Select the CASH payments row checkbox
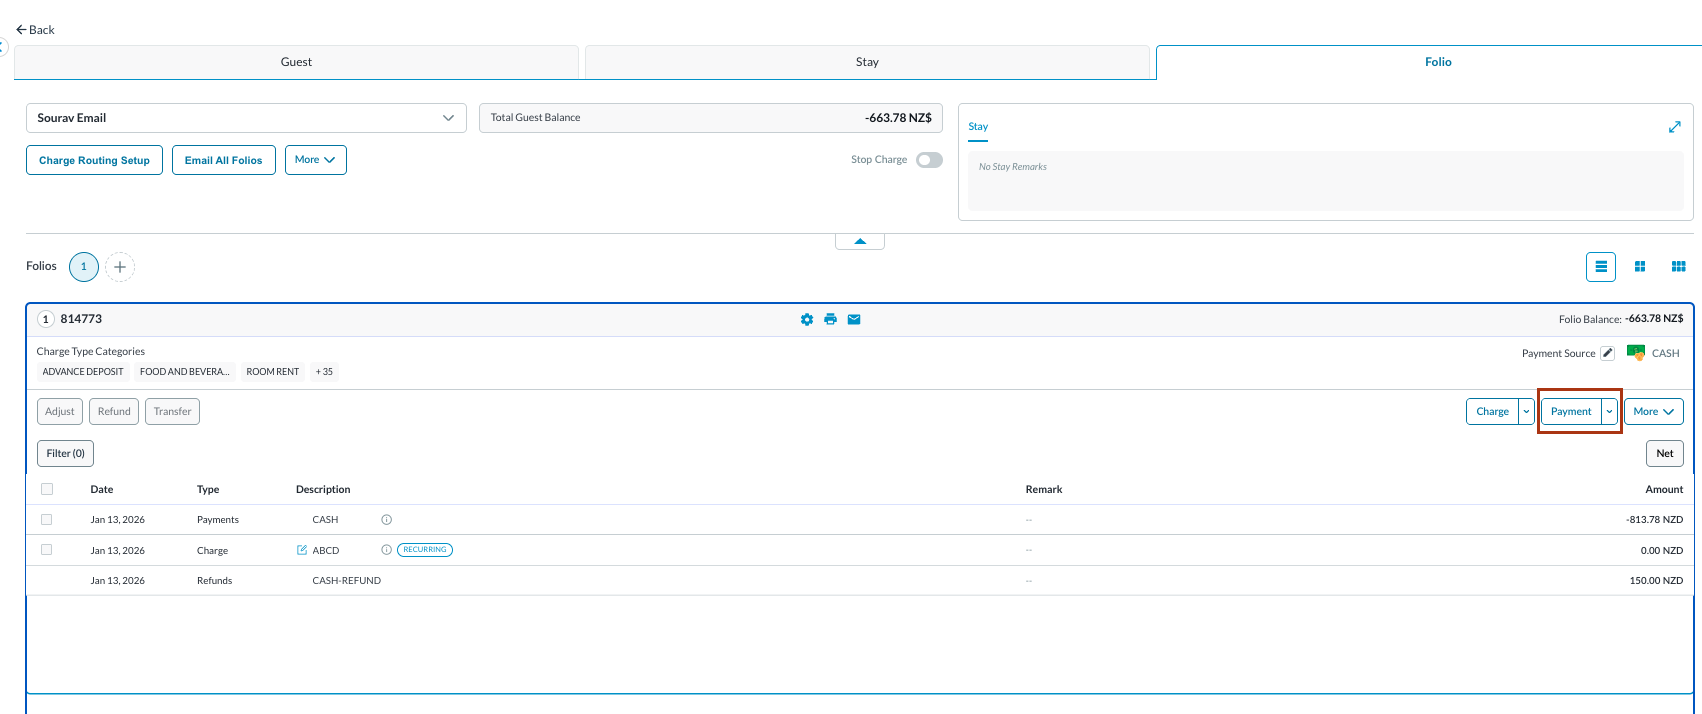Viewport: 1702px width, 714px height. pos(47,520)
